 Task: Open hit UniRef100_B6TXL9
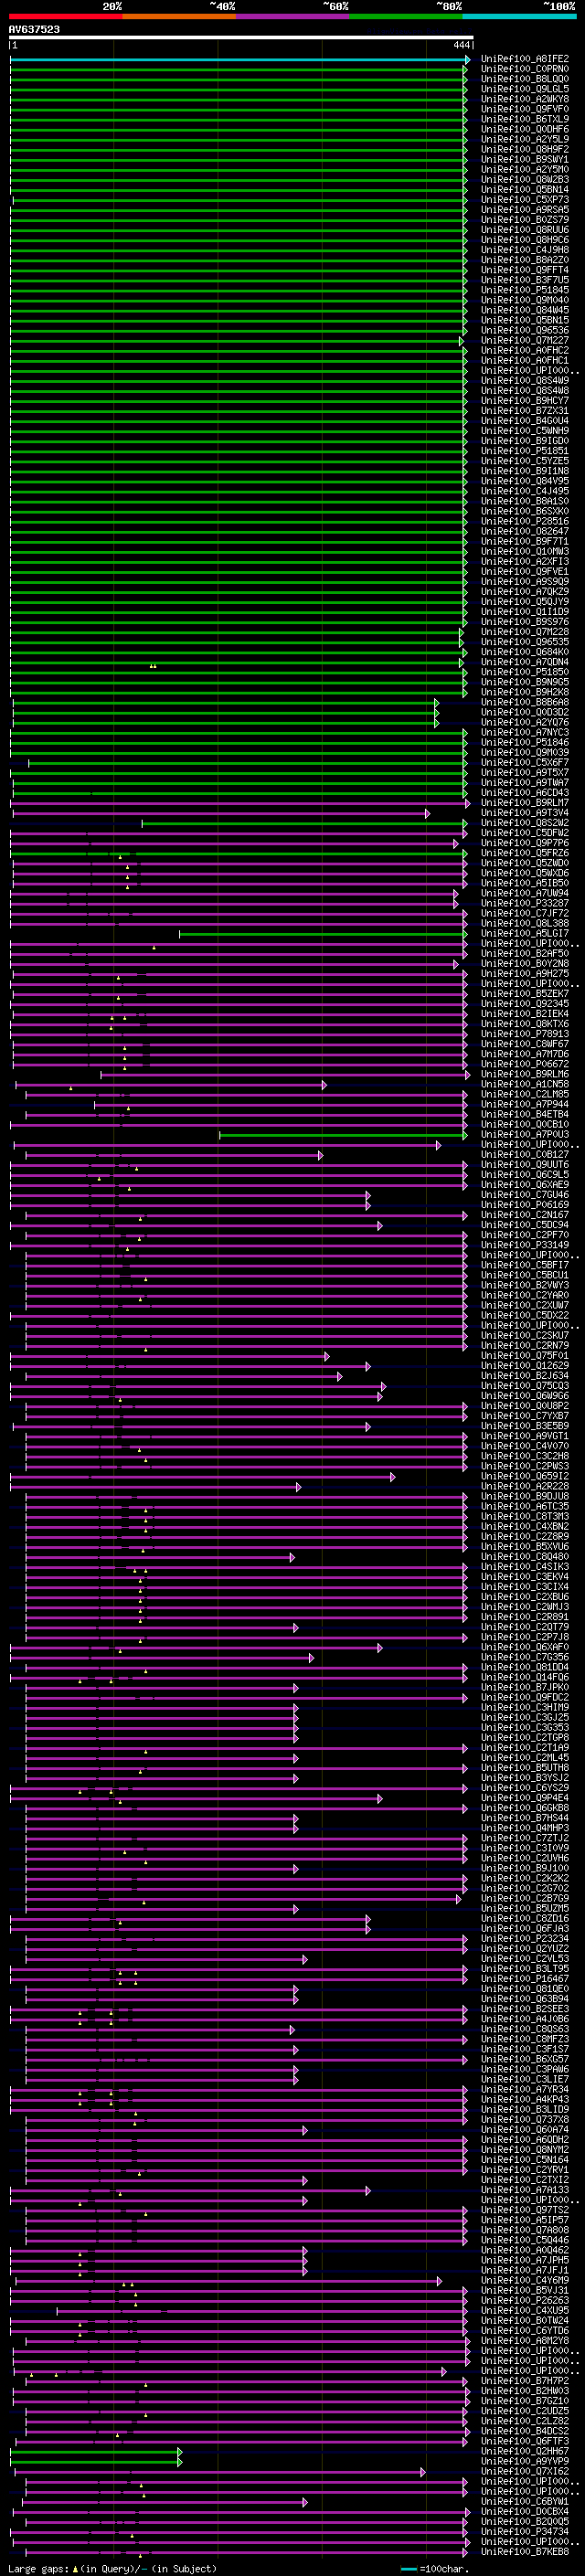(x=525, y=119)
